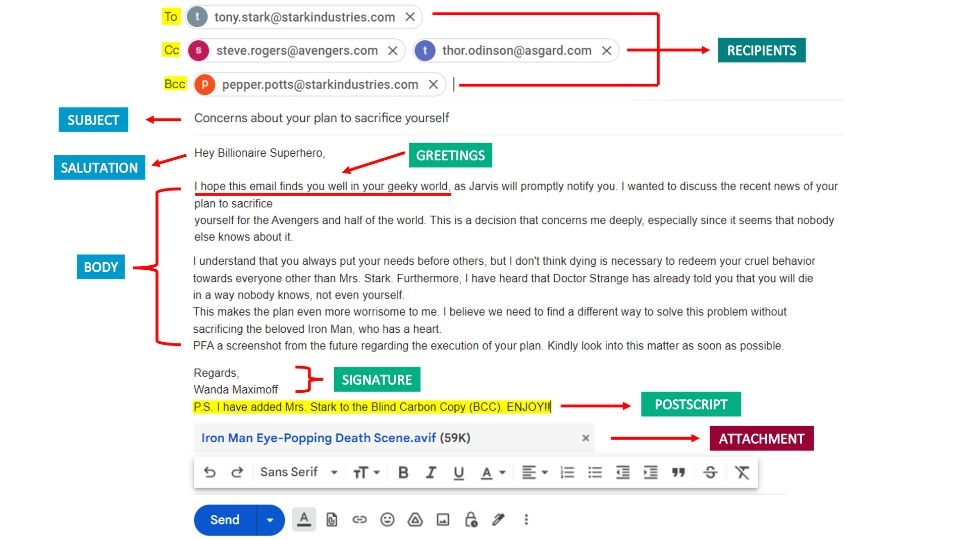Viewport: 960px width, 540px height.
Task: Click the underlined 'I hope this email finds you well'
Action: click(x=270, y=186)
